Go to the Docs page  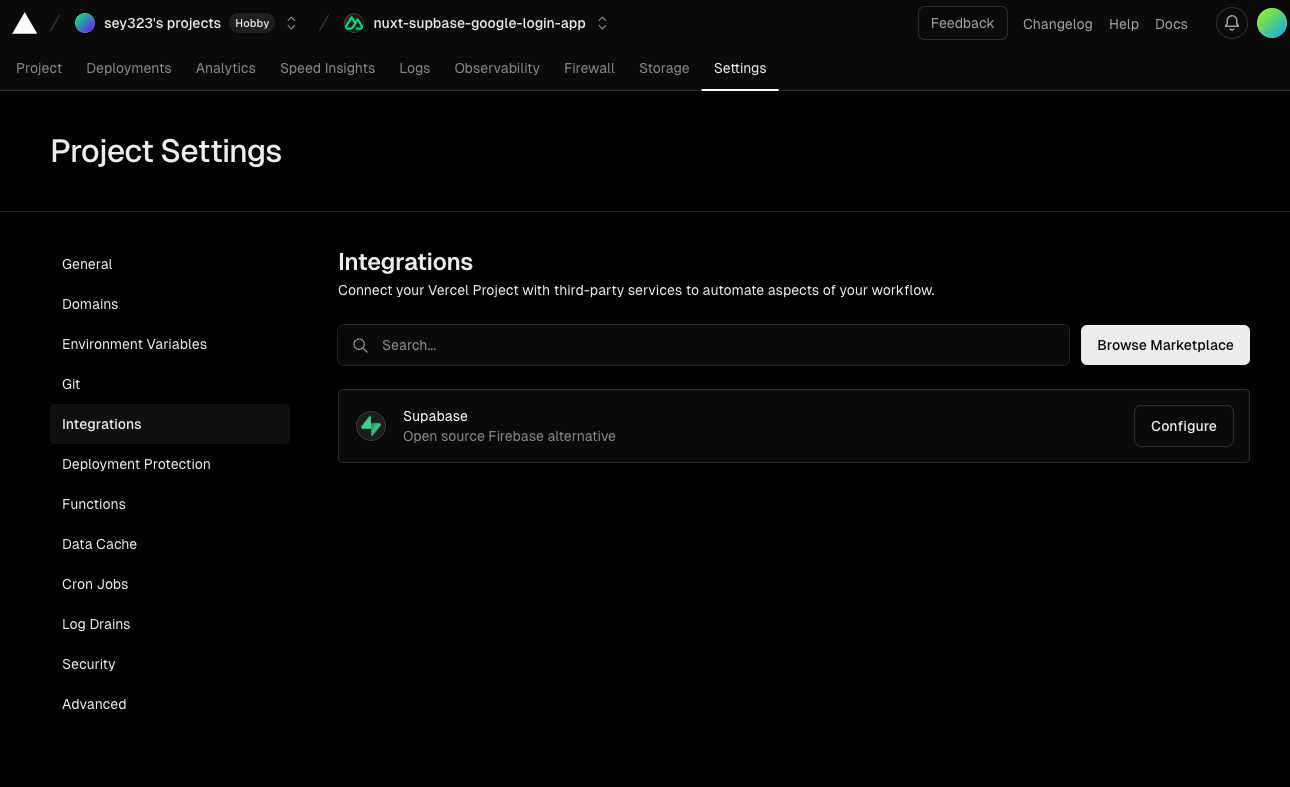click(x=1171, y=23)
